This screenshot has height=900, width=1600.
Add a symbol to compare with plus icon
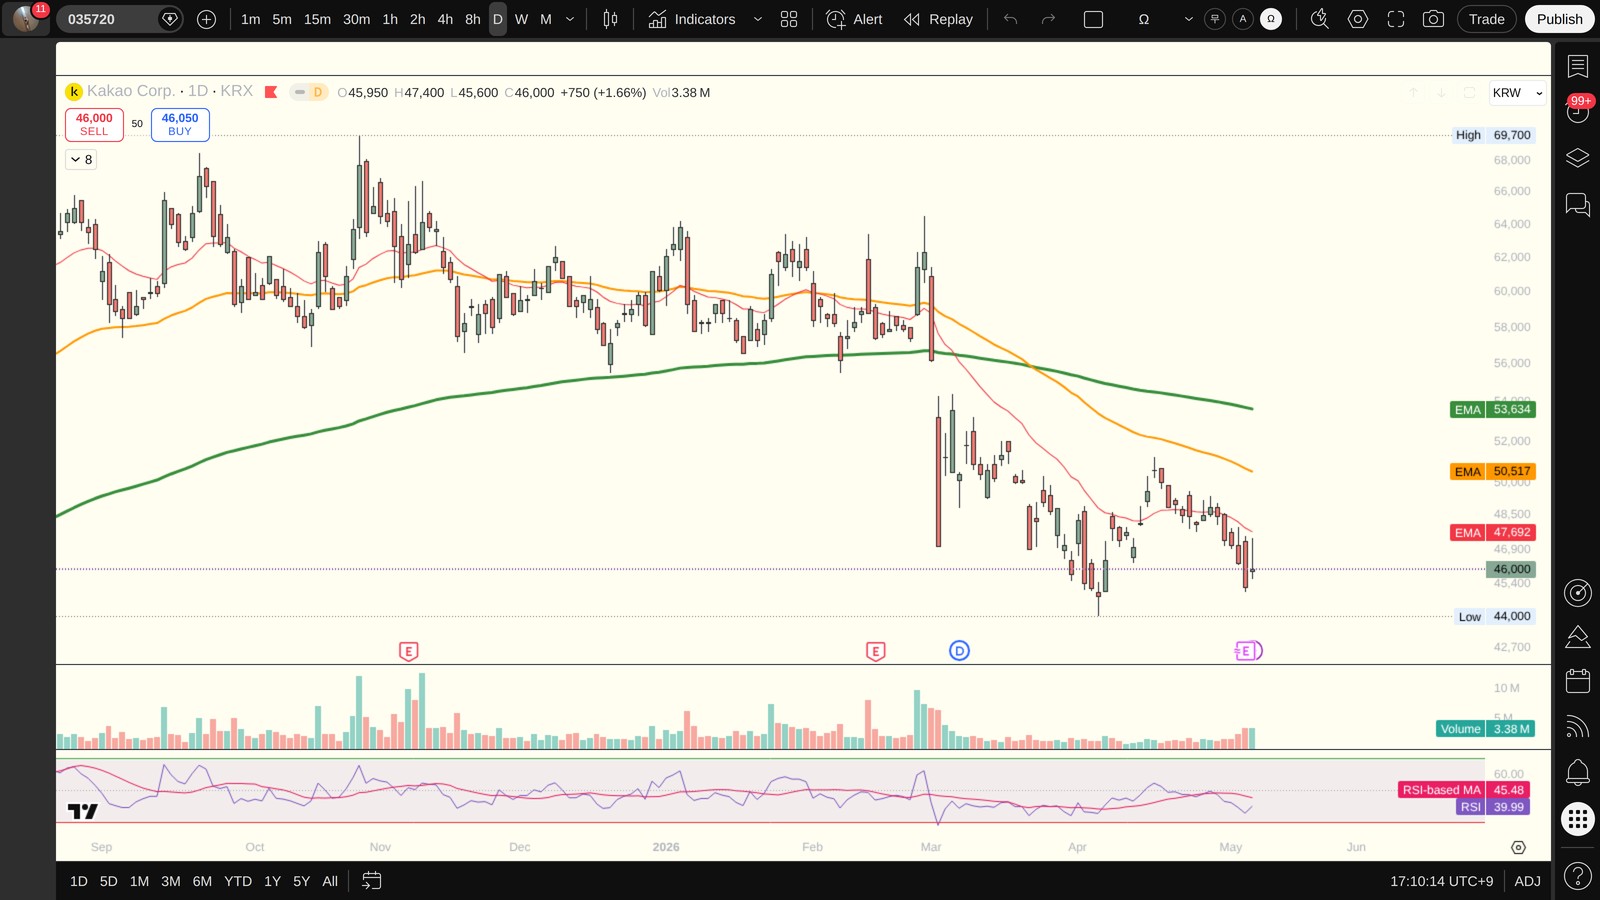[x=206, y=19]
